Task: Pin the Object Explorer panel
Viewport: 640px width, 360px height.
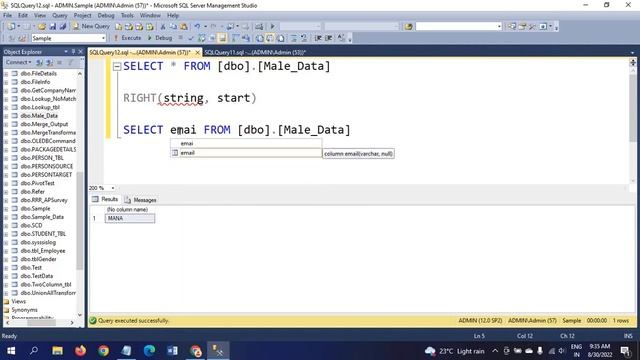Action: [73, 51]
